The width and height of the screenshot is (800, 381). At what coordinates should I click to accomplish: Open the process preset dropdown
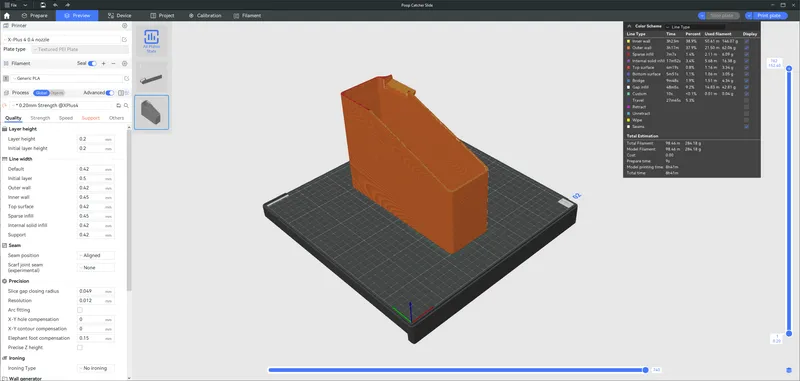click(x=62, y=106)
